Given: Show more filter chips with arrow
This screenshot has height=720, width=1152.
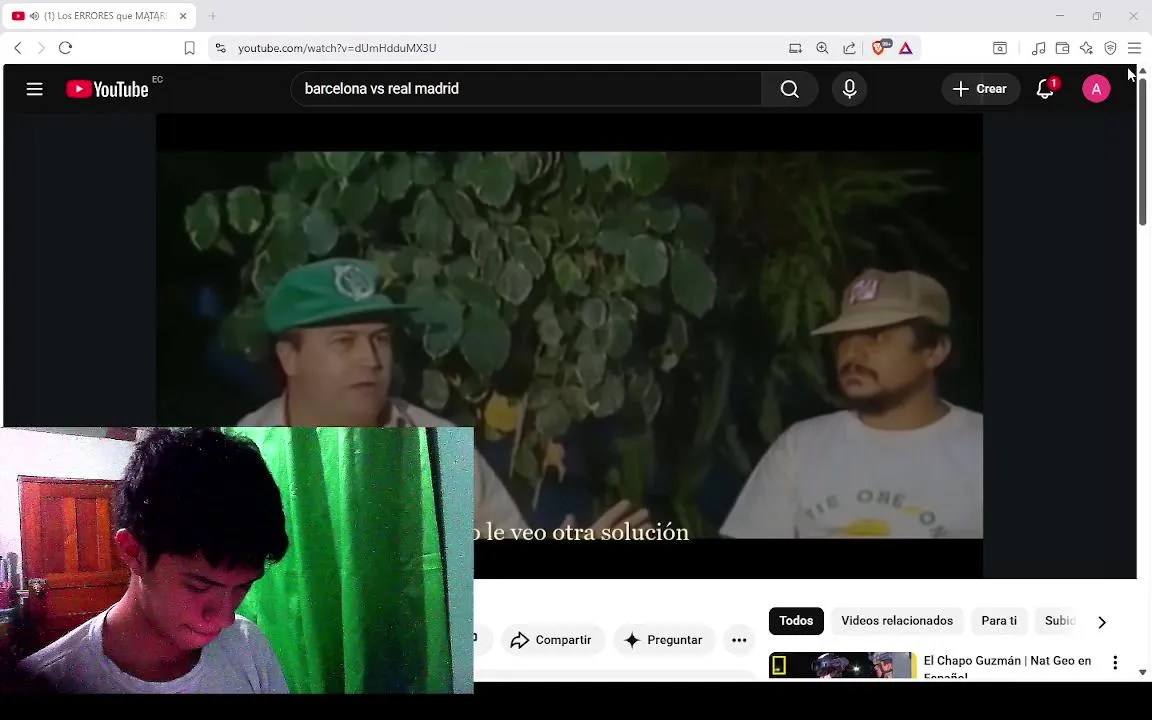Looking at the screenshot, I should tap(1101, 622).
